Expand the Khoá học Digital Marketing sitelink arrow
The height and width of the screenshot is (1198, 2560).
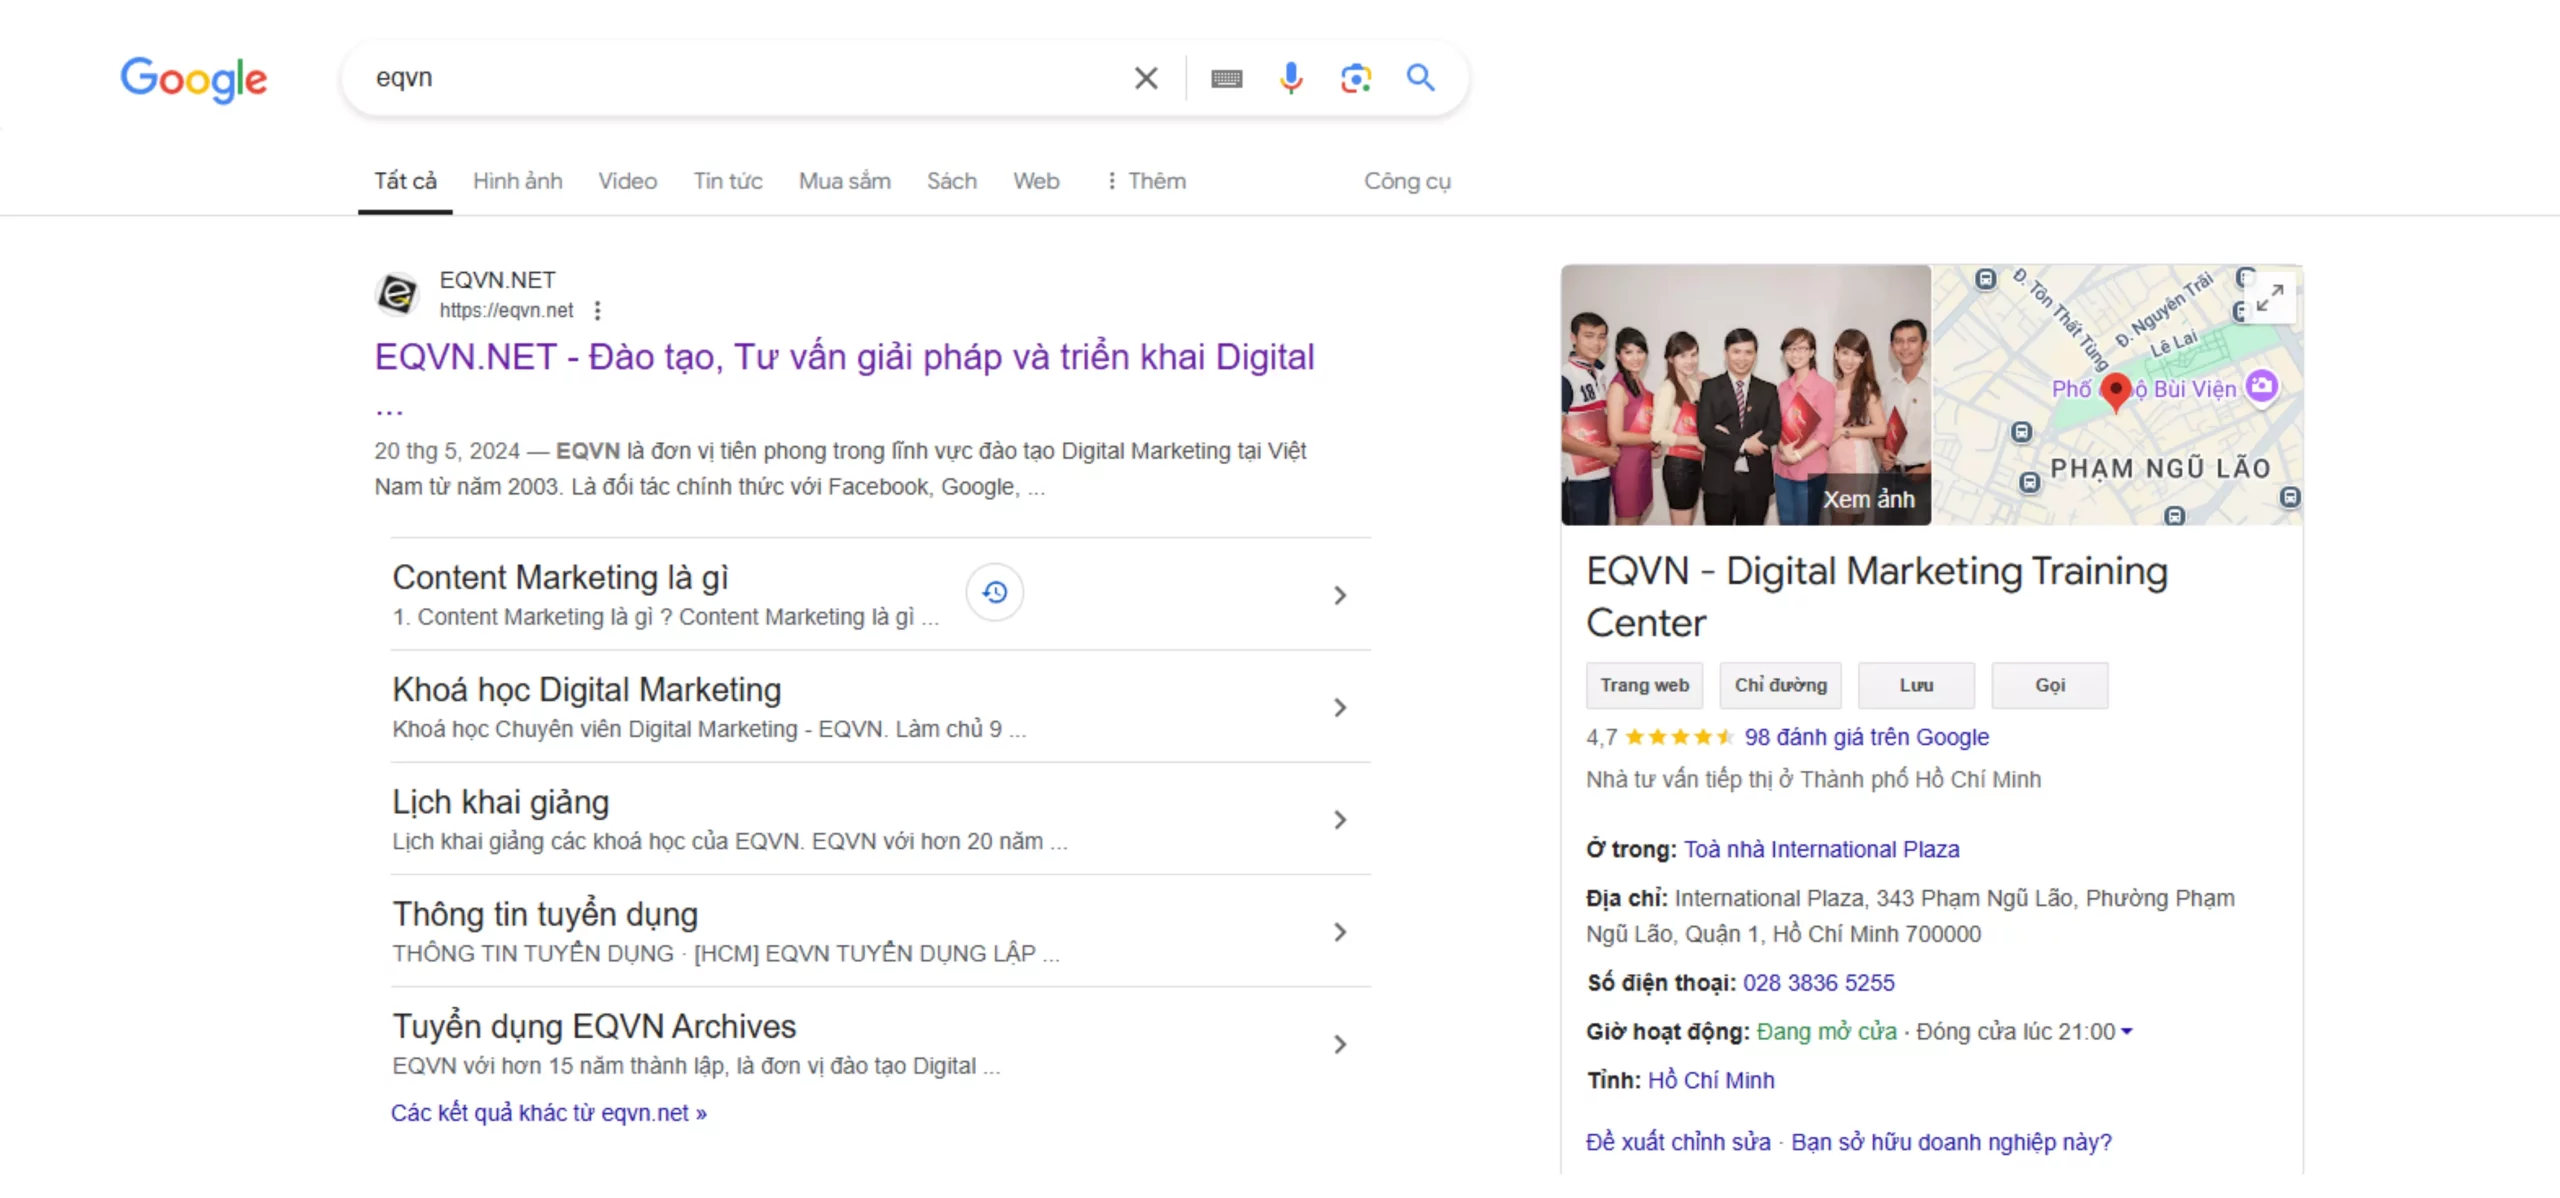pos(1340,708)
